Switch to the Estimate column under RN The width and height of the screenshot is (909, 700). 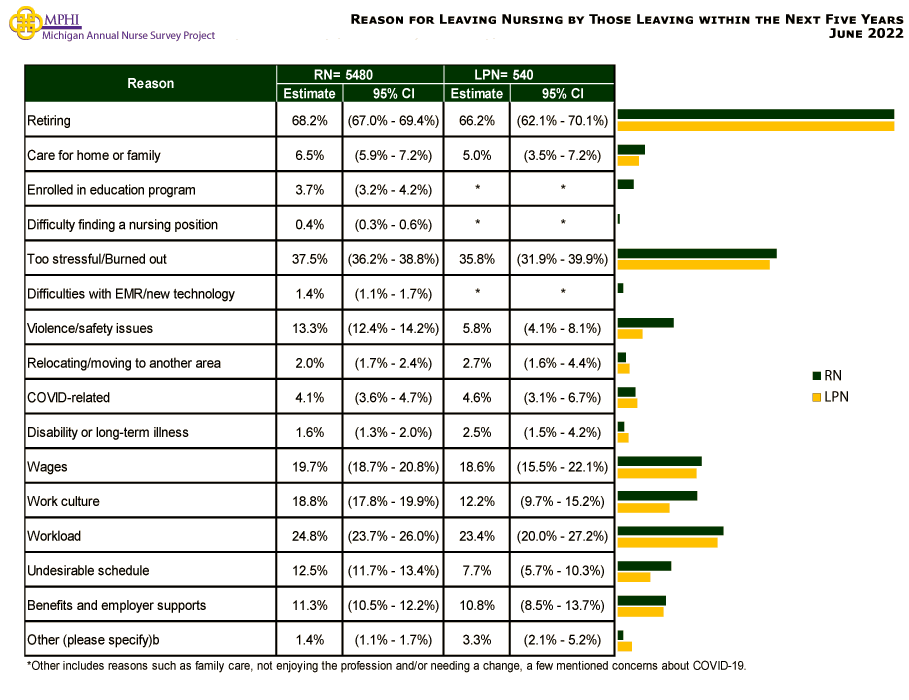click(309, 93)
